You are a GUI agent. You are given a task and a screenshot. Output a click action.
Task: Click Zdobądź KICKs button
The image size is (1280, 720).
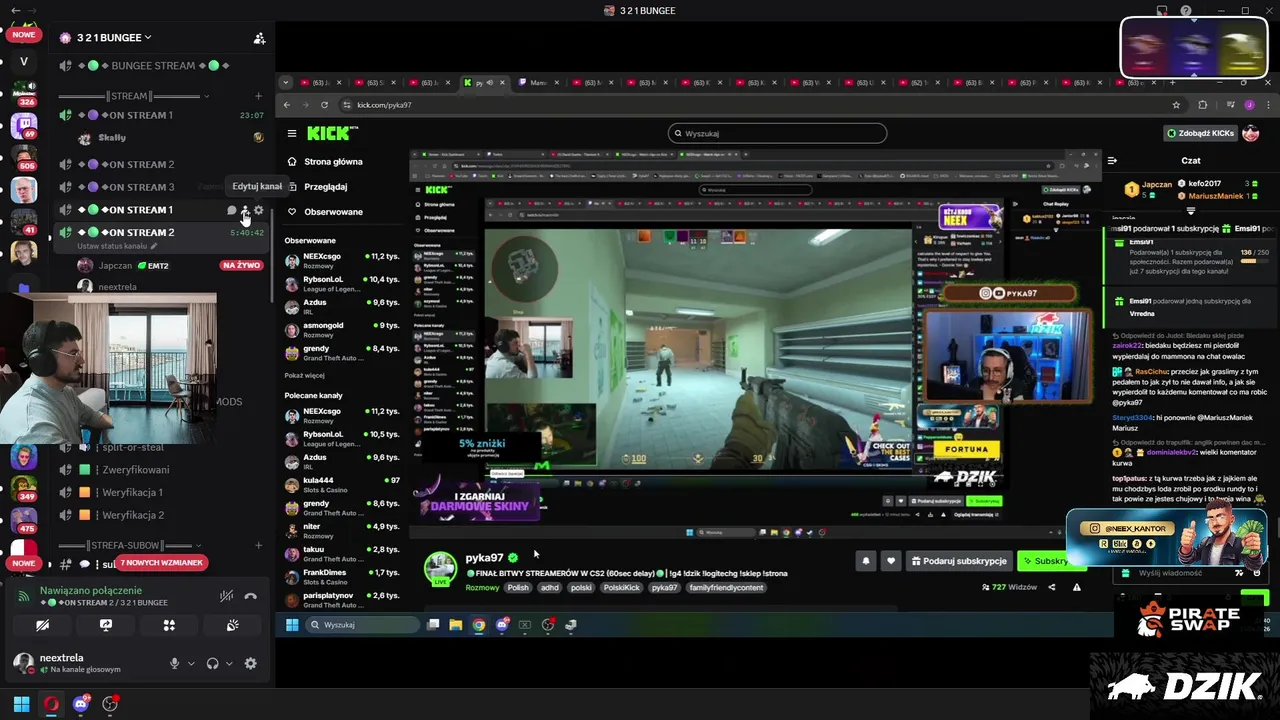point(1200,133)
